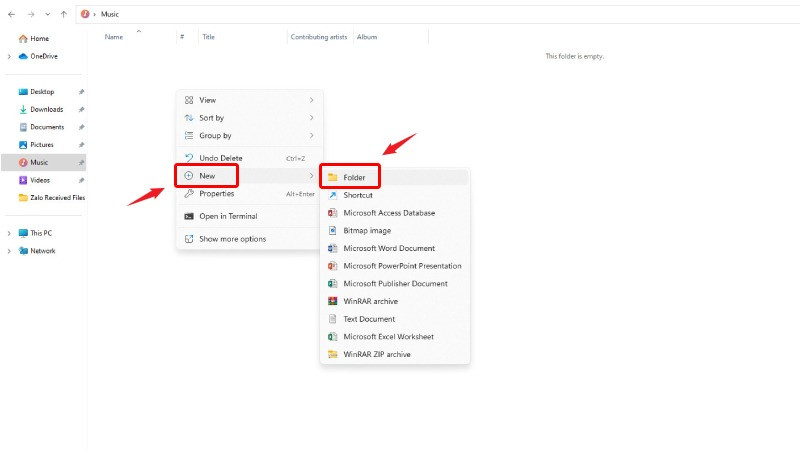
Task: Click the Music icon in the address bar
Action: 85,14
